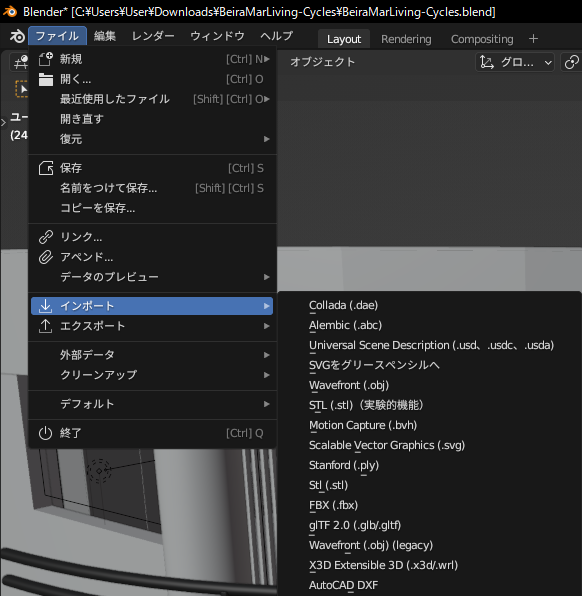Select 開き直す to revert file
582x596 pixels.
point(152,119)
